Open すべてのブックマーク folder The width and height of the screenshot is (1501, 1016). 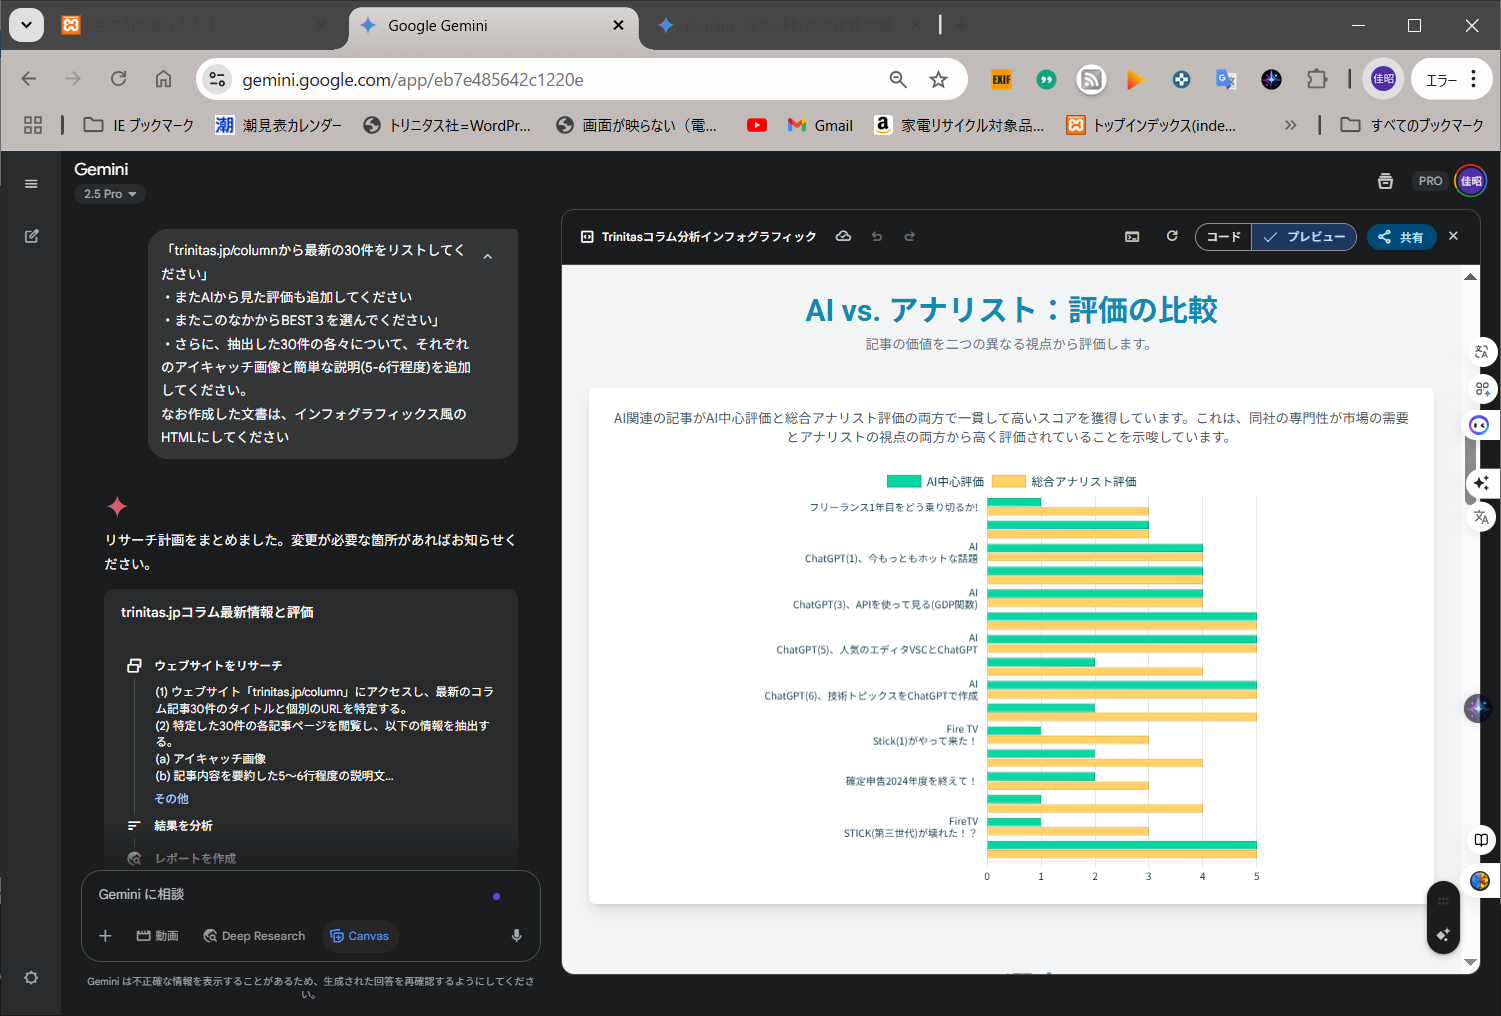click(x=1412, y=125)
